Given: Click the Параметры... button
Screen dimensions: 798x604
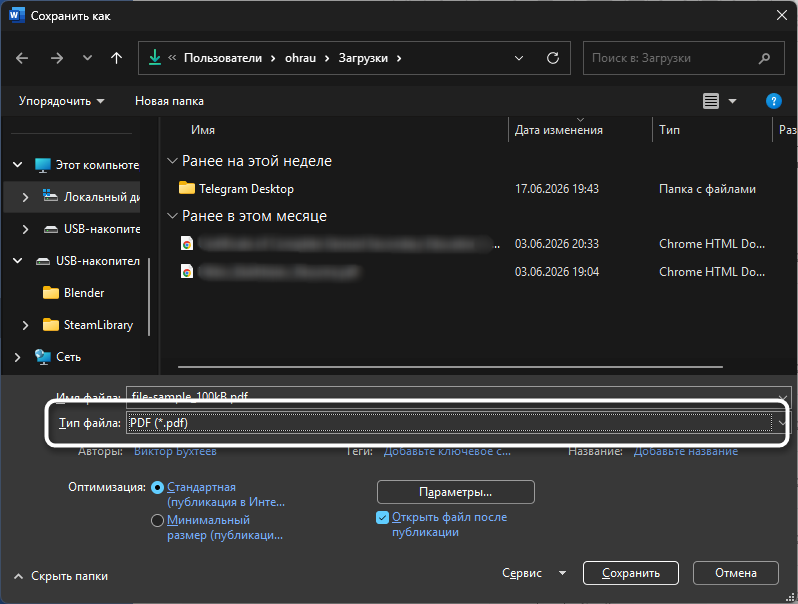Looking at the screenshot, I should point(455,492).
